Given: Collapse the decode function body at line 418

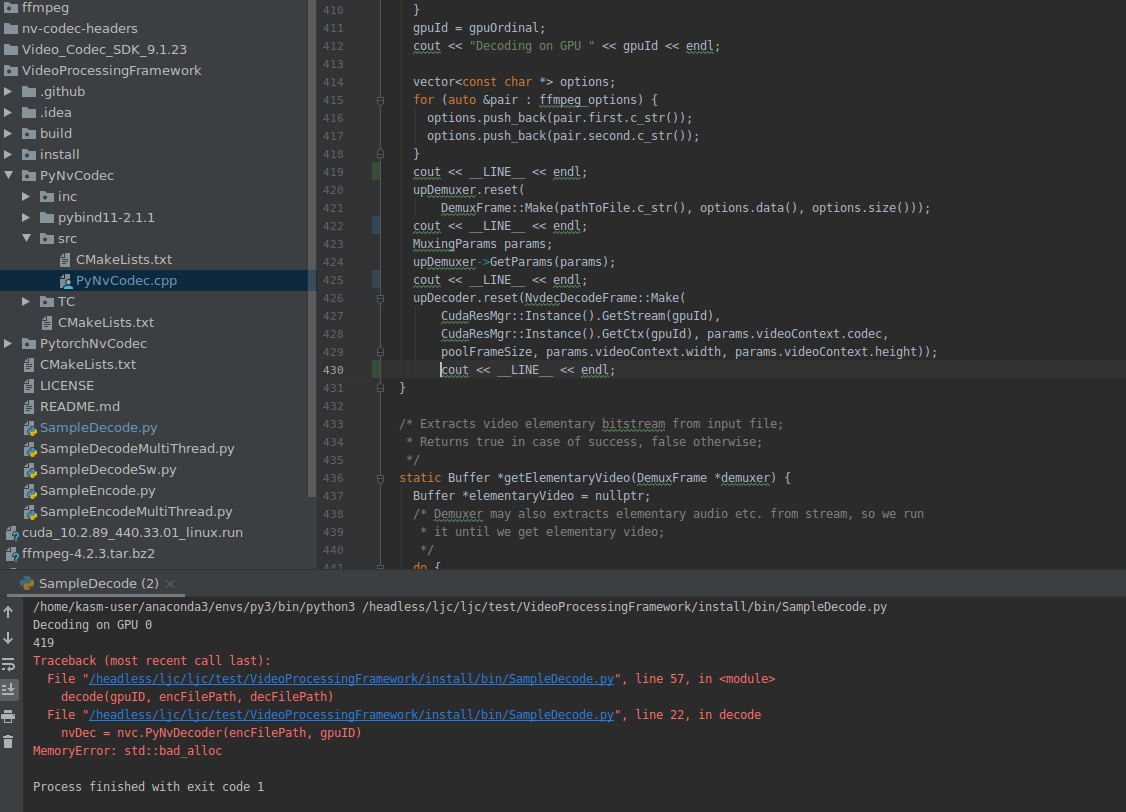Looking at the screenshot, I should tap(381, 153).
